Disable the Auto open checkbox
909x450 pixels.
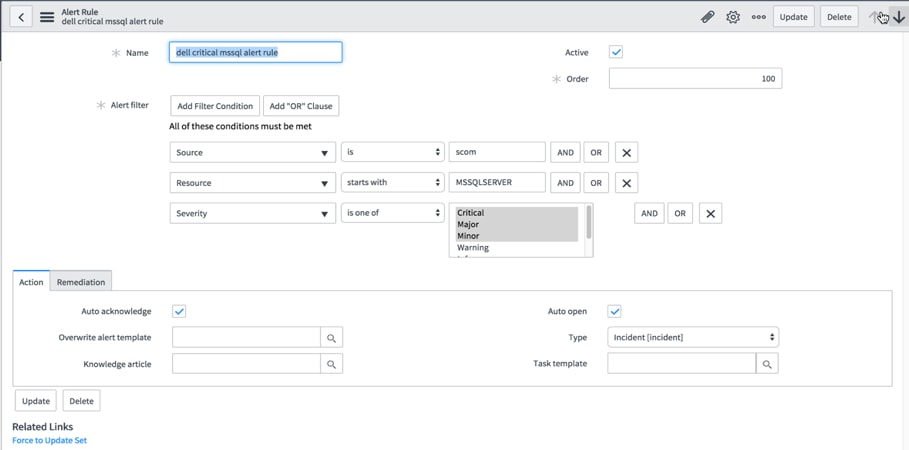615,312
